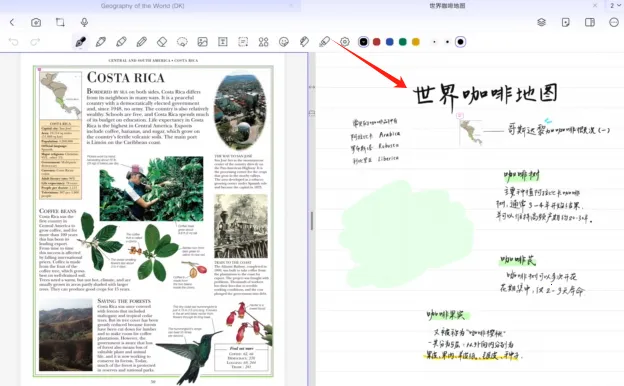Image resolution: width=624 pixels, height=386 pixels.
Task: Select the thickest stroke size
Action: point(460,42)
